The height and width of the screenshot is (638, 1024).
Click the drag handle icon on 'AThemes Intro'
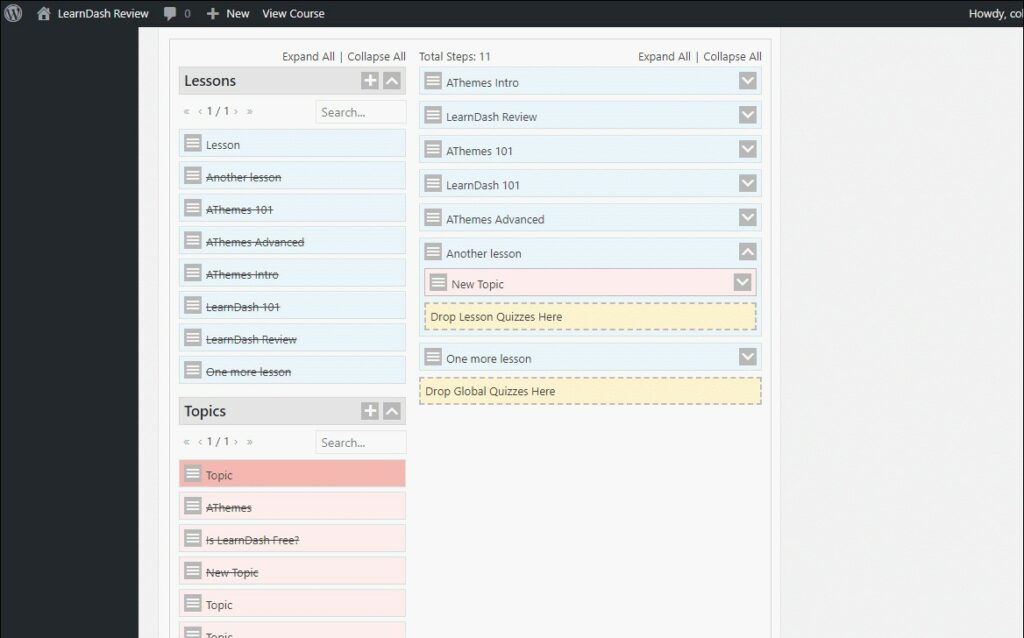click(434, 82)
